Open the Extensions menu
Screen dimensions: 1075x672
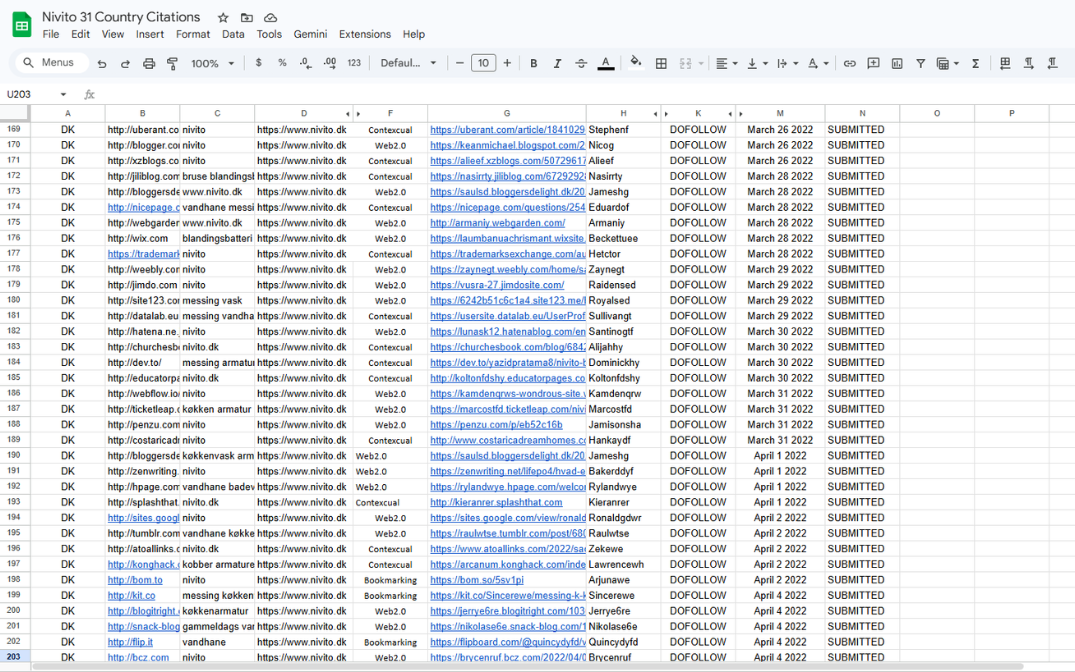[x=364, y=34]
